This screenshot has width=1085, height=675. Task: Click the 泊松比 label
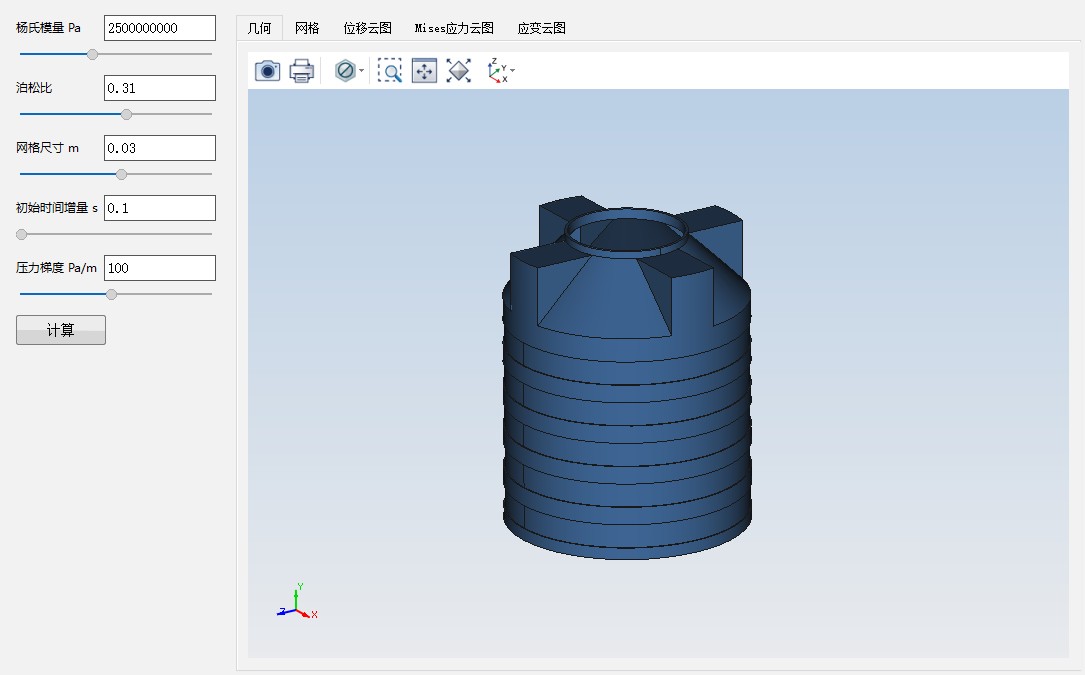click(34, 88)
